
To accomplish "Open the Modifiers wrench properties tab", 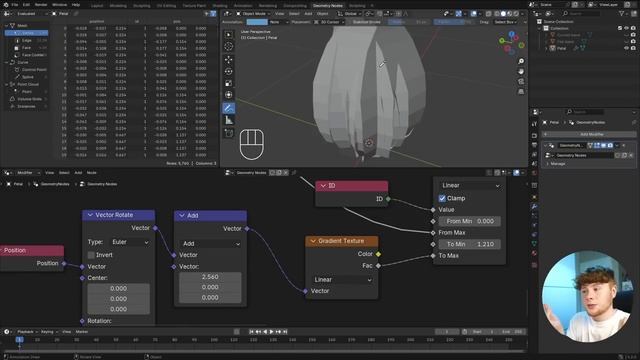I will tap(534, 207).
